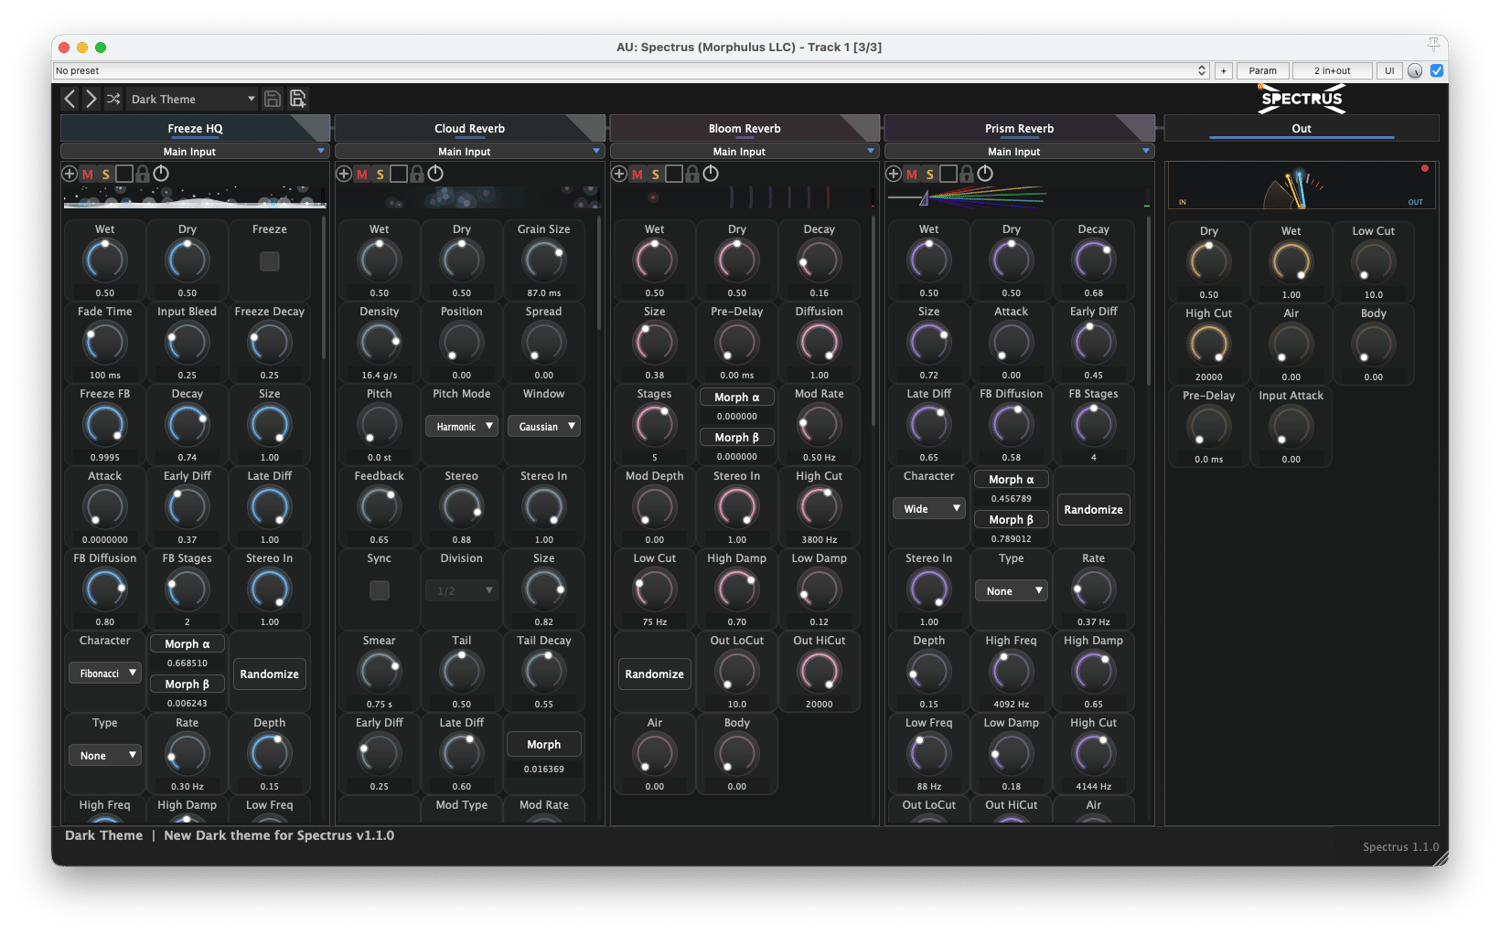
Task: Click the power icon in Bloom Reverb
Action: [x=710, y=174]
